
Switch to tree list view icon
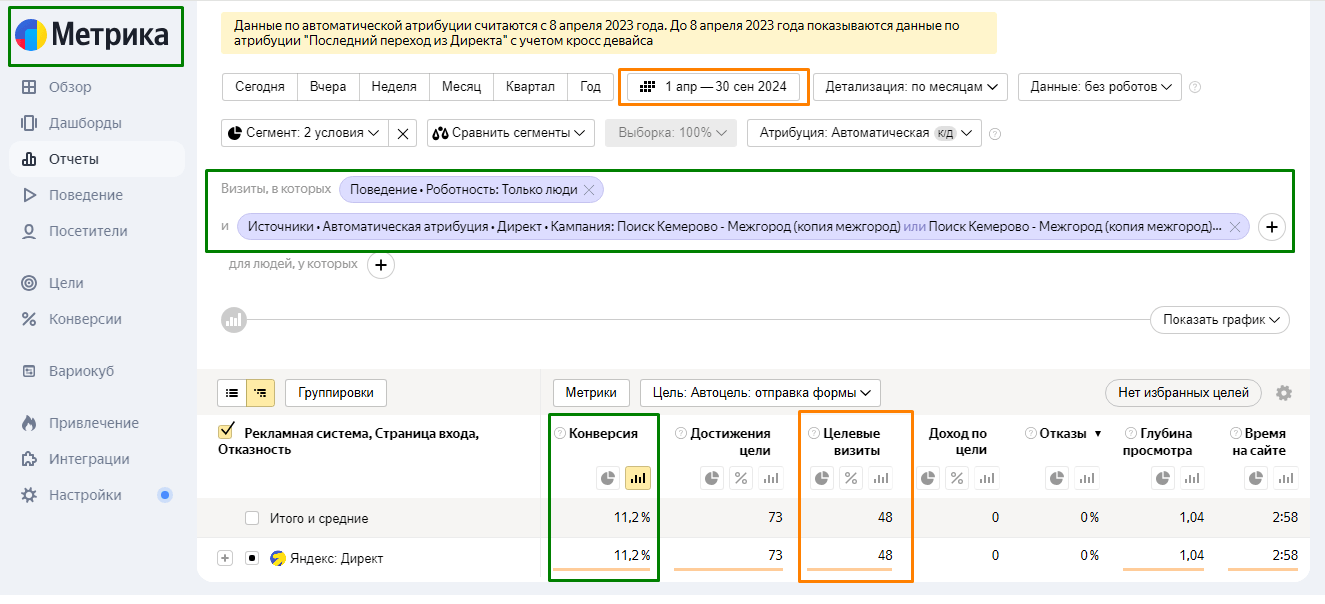pos(260,393)
